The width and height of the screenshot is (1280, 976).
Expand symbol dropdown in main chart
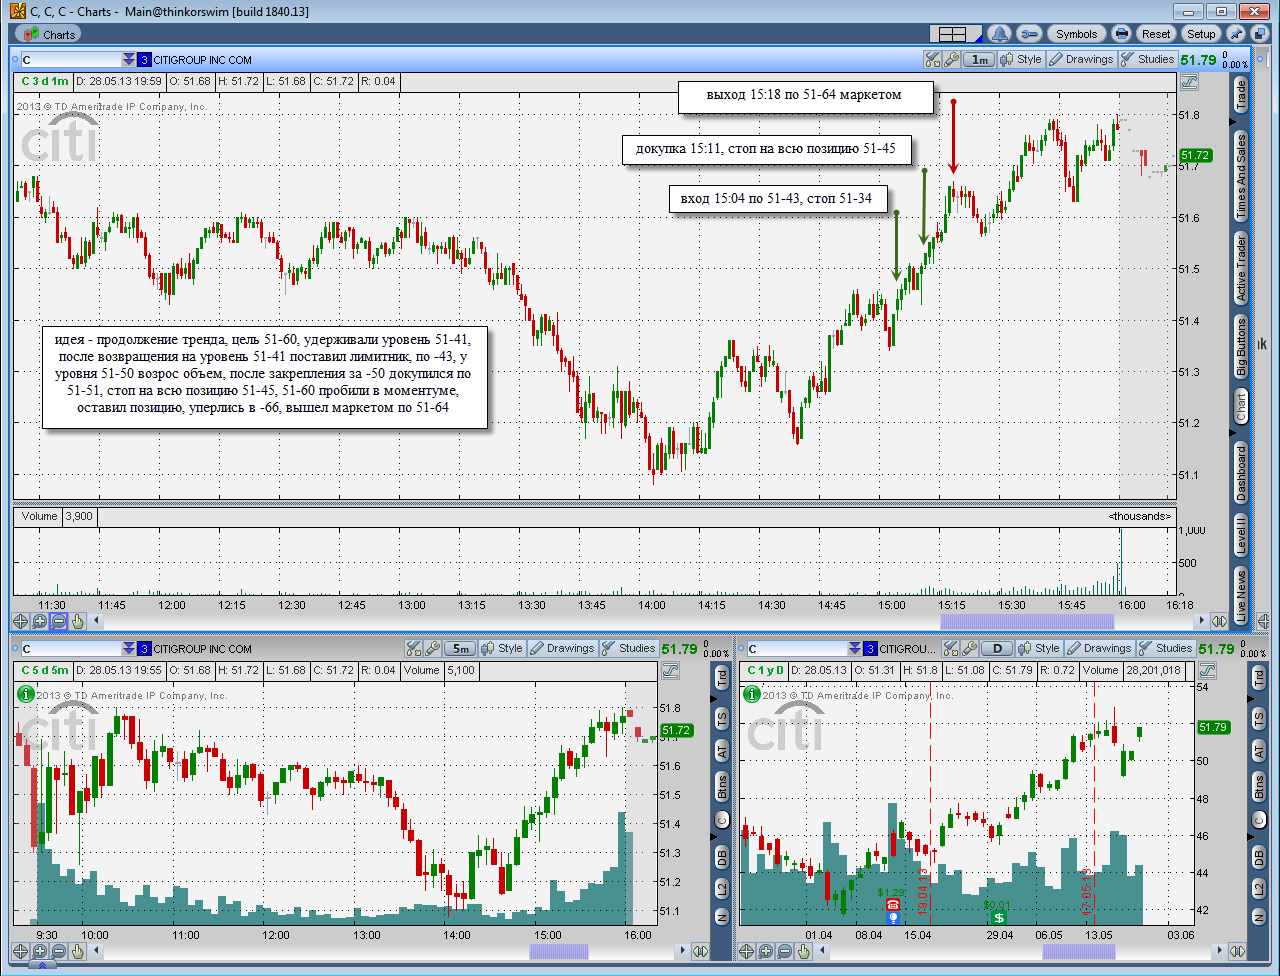click(x=128, y=60)
